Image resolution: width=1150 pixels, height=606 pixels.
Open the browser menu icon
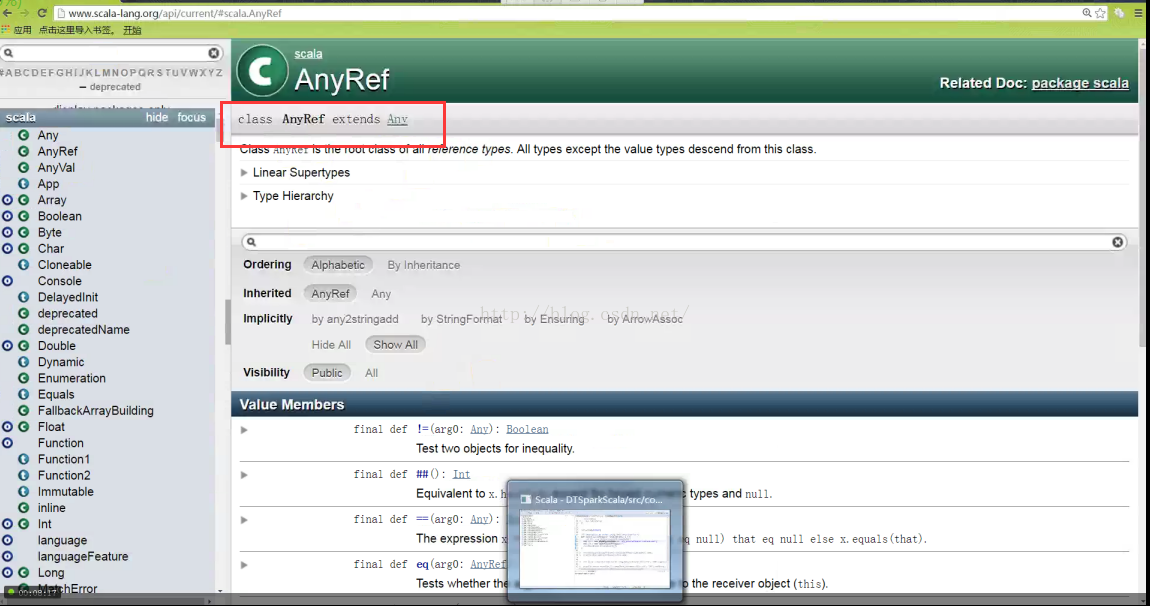1138,12
